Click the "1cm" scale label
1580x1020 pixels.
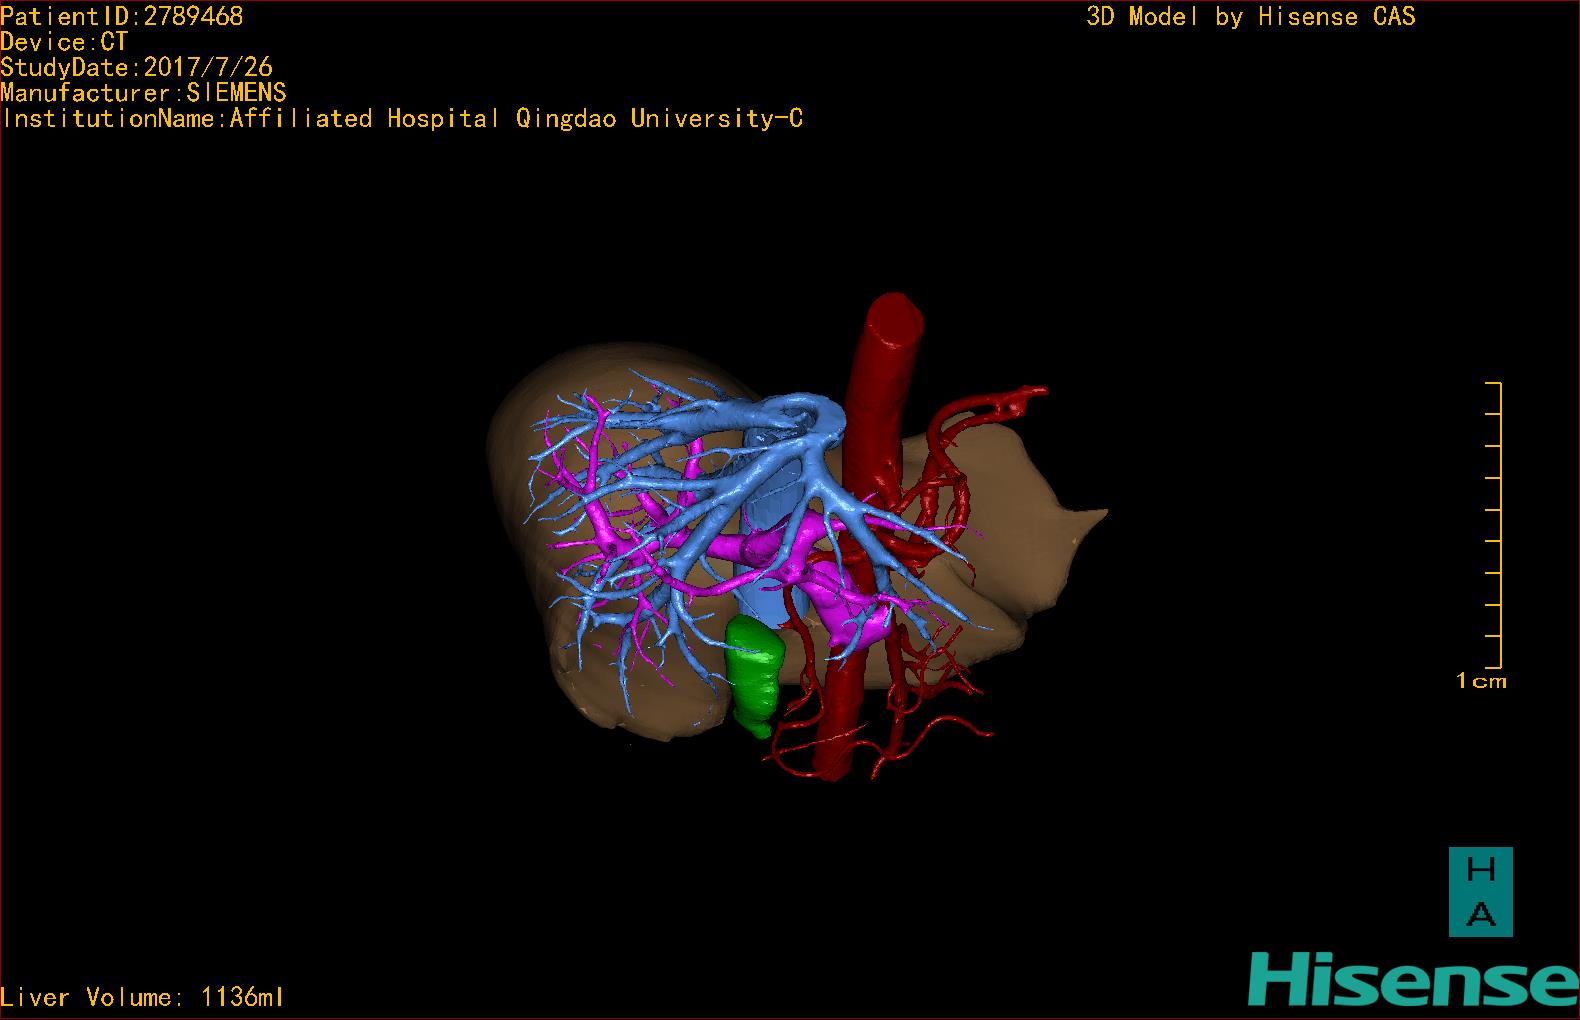click(1481, 681)
